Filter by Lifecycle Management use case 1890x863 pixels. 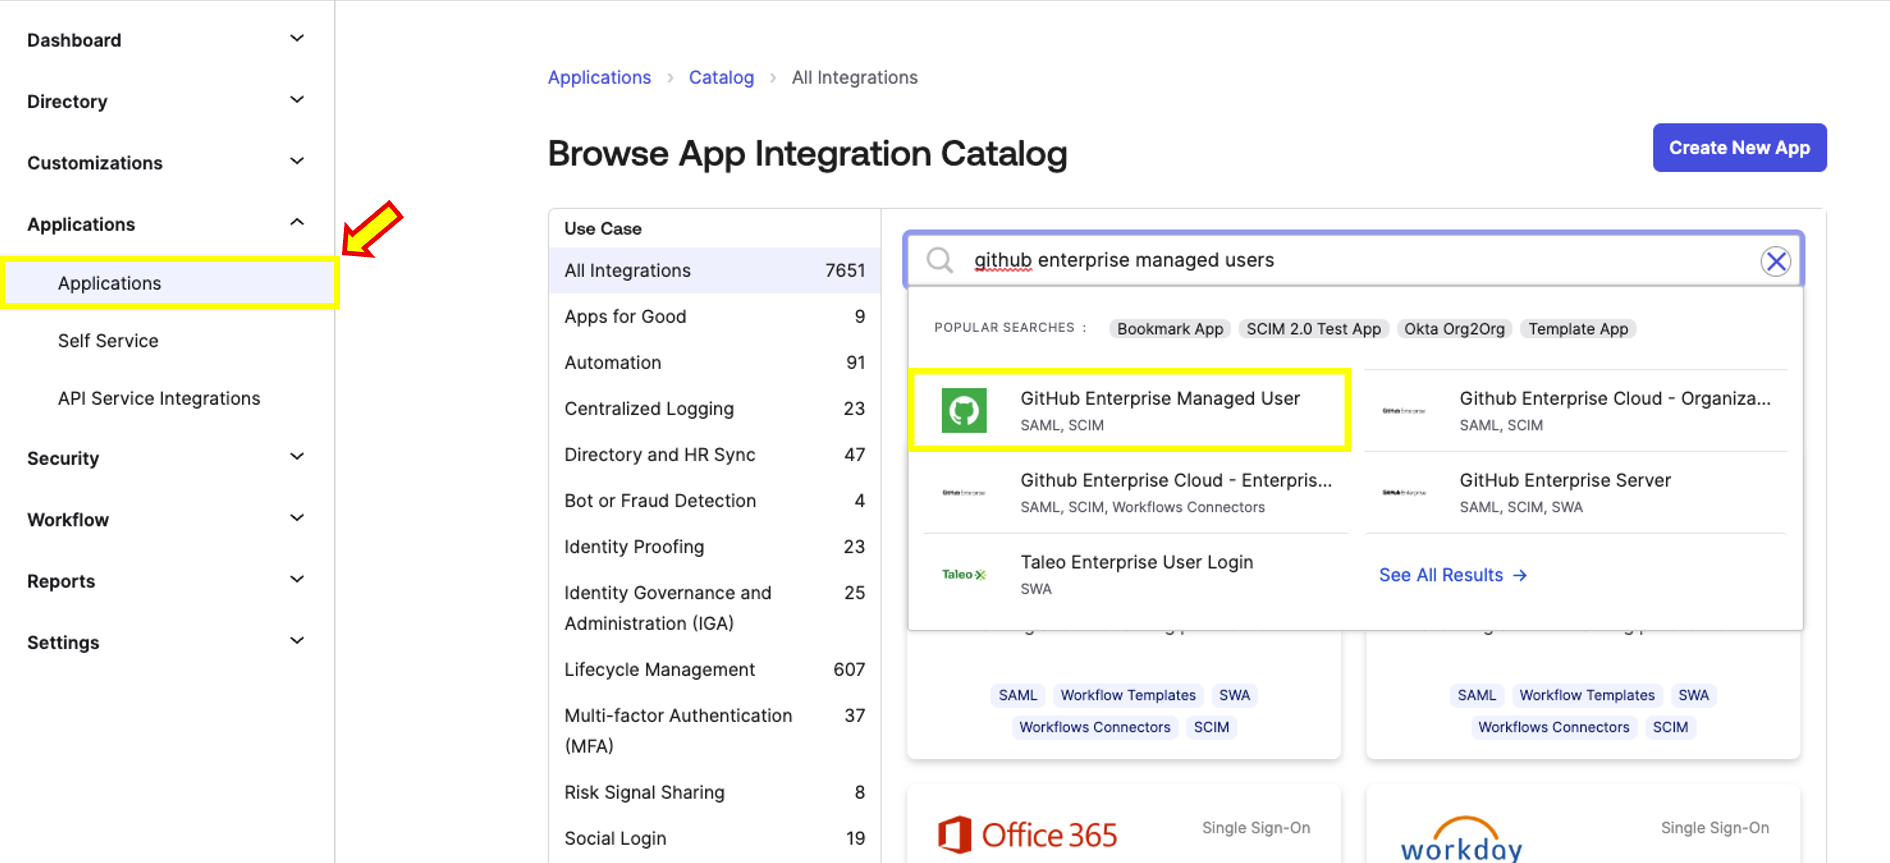(714, 670)
